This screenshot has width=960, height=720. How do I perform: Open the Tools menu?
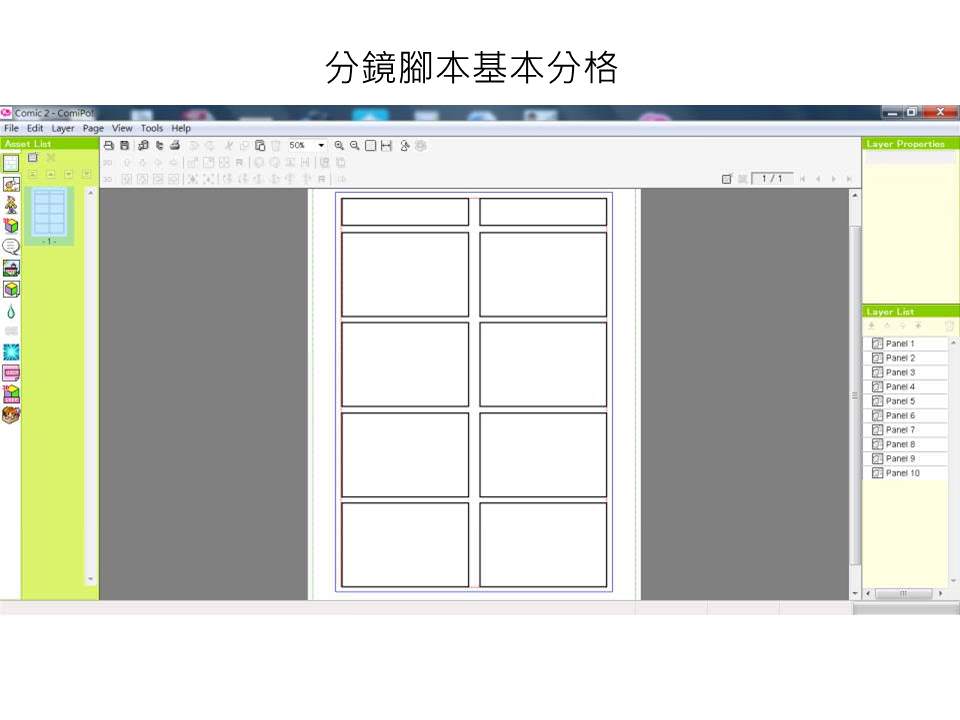pos(152,128)
